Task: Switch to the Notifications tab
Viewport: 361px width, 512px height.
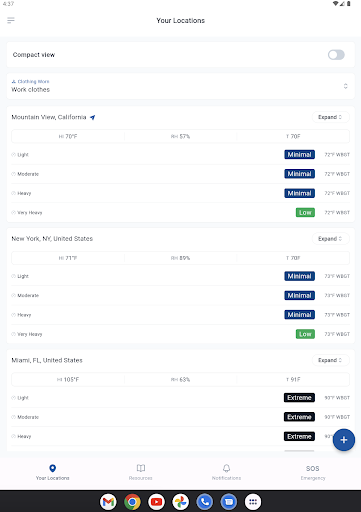Action: [226, 472]
